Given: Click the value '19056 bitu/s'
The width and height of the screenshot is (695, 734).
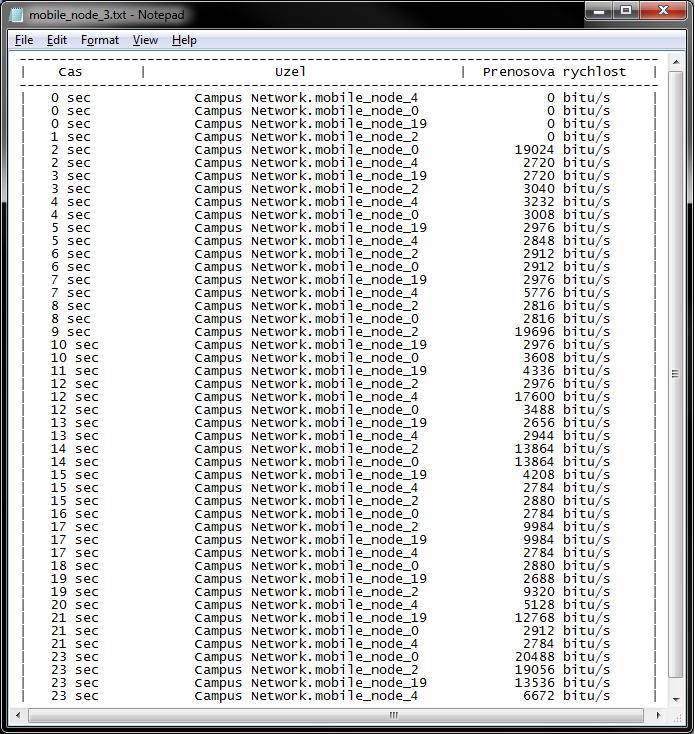Looking at the screenshot, I should [x=562, y=670].
